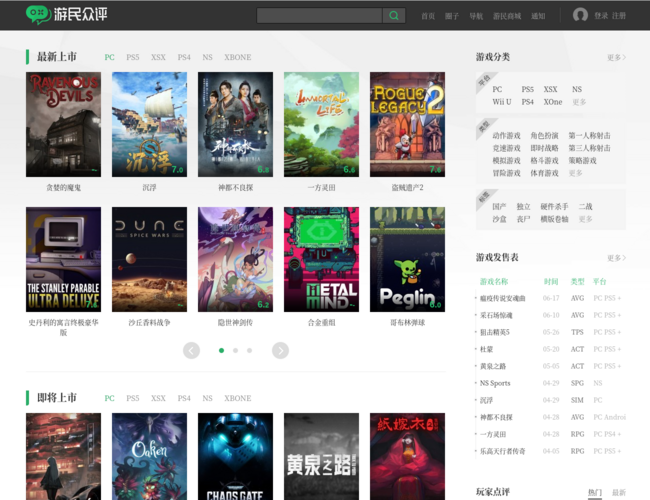Click the 注册 link

[618, 16]
